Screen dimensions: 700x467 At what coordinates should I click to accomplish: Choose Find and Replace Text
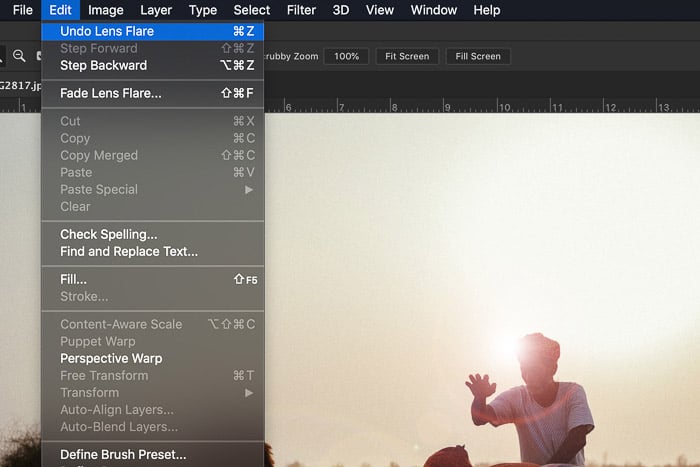click(x=152, y=251)
